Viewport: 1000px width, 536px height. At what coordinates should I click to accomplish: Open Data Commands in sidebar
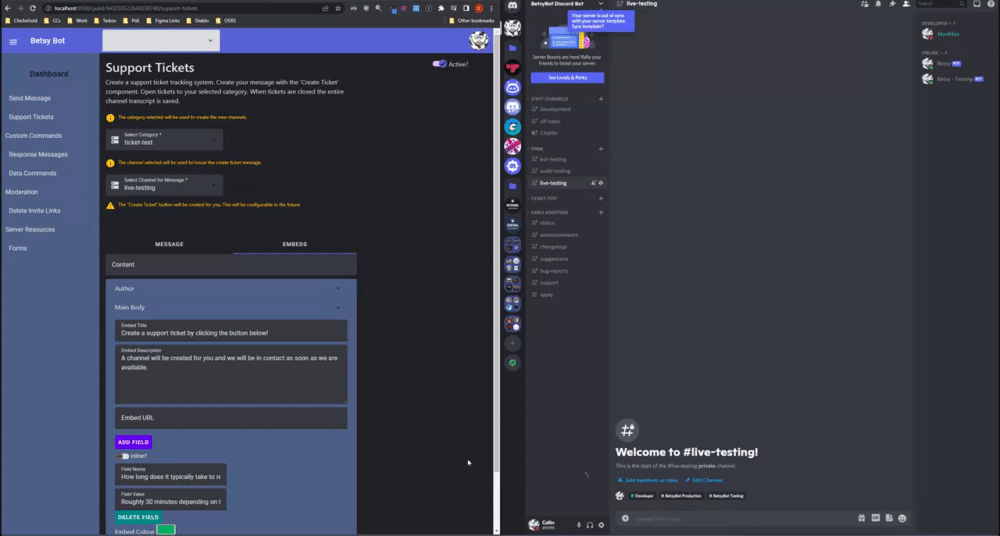33,173
